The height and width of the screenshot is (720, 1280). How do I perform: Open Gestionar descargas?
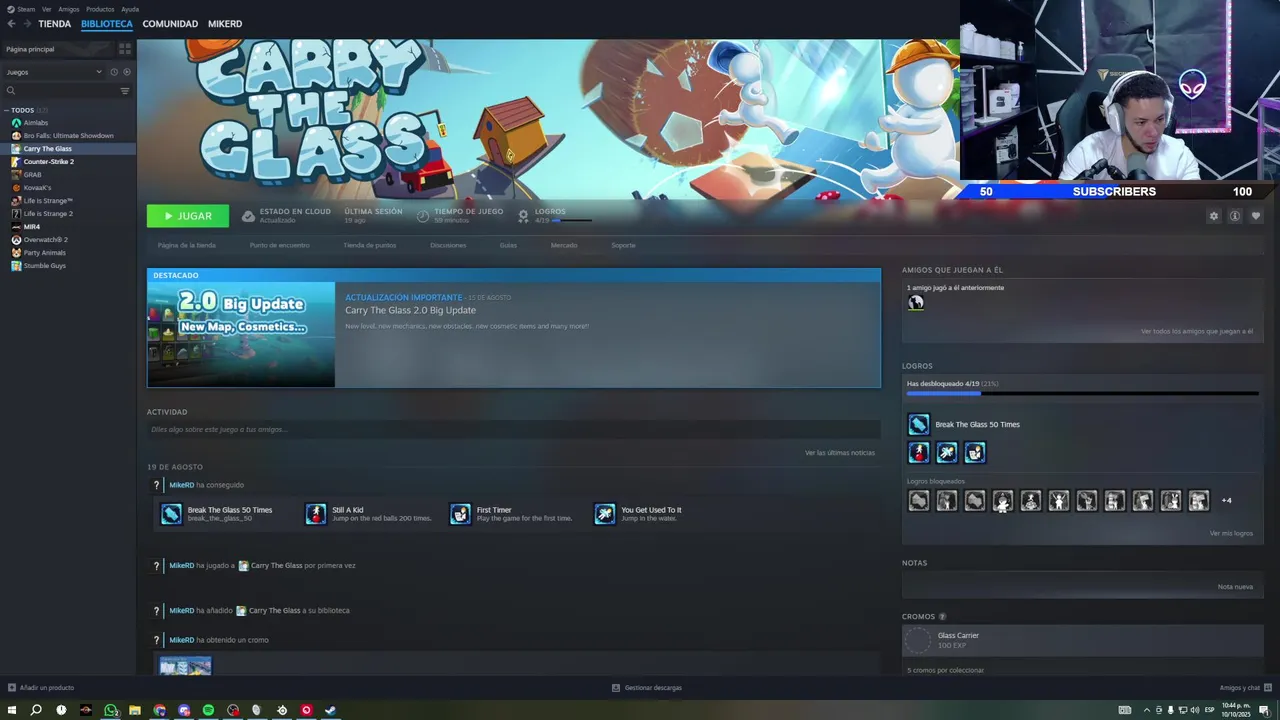(647, 688)
